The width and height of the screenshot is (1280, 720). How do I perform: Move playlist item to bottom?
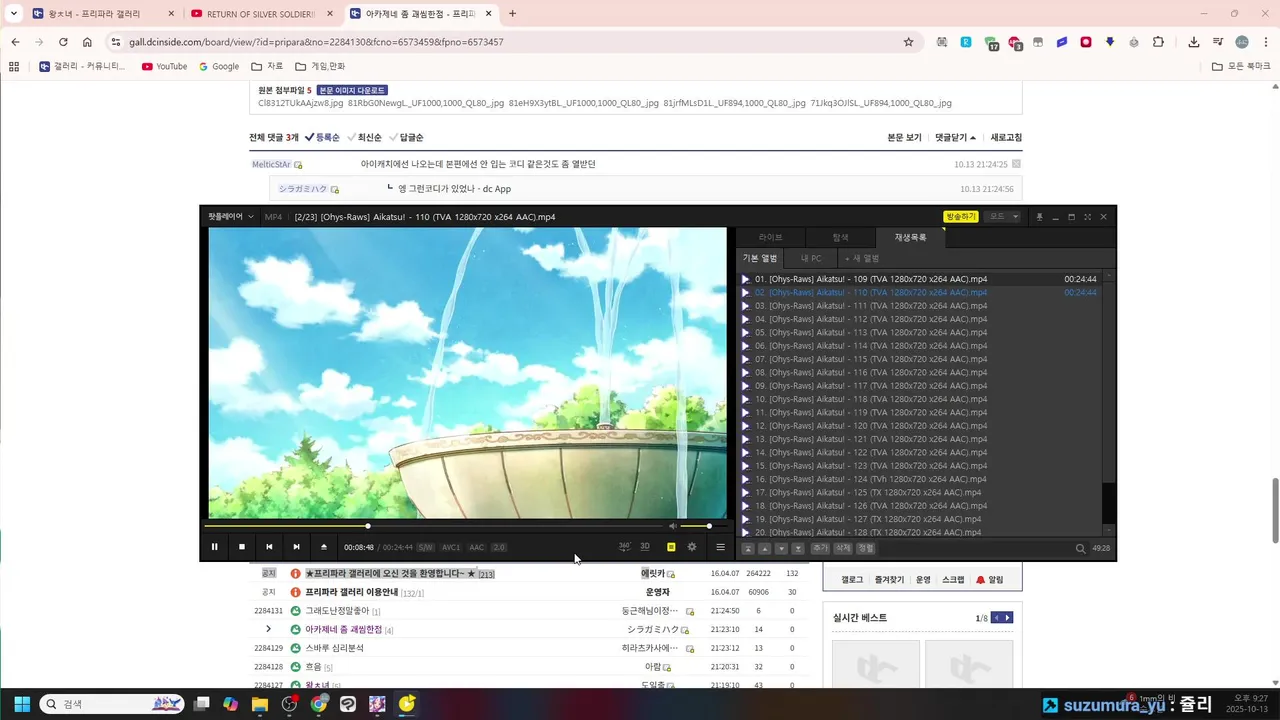(x=798, y=548)
